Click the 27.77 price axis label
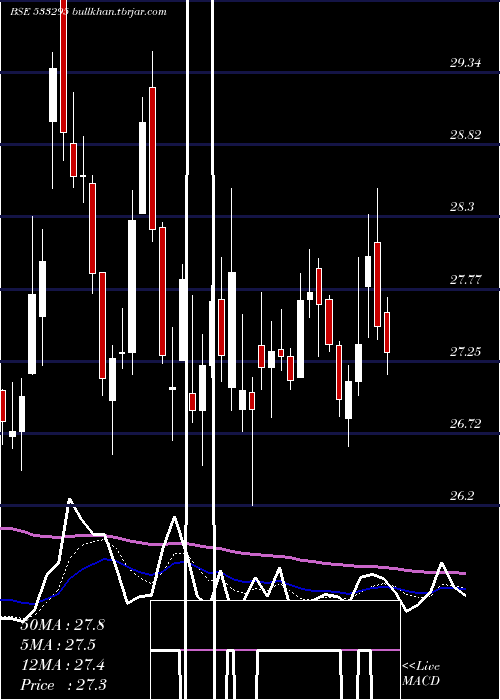500x700 pixels. click(x=465, y=280)
